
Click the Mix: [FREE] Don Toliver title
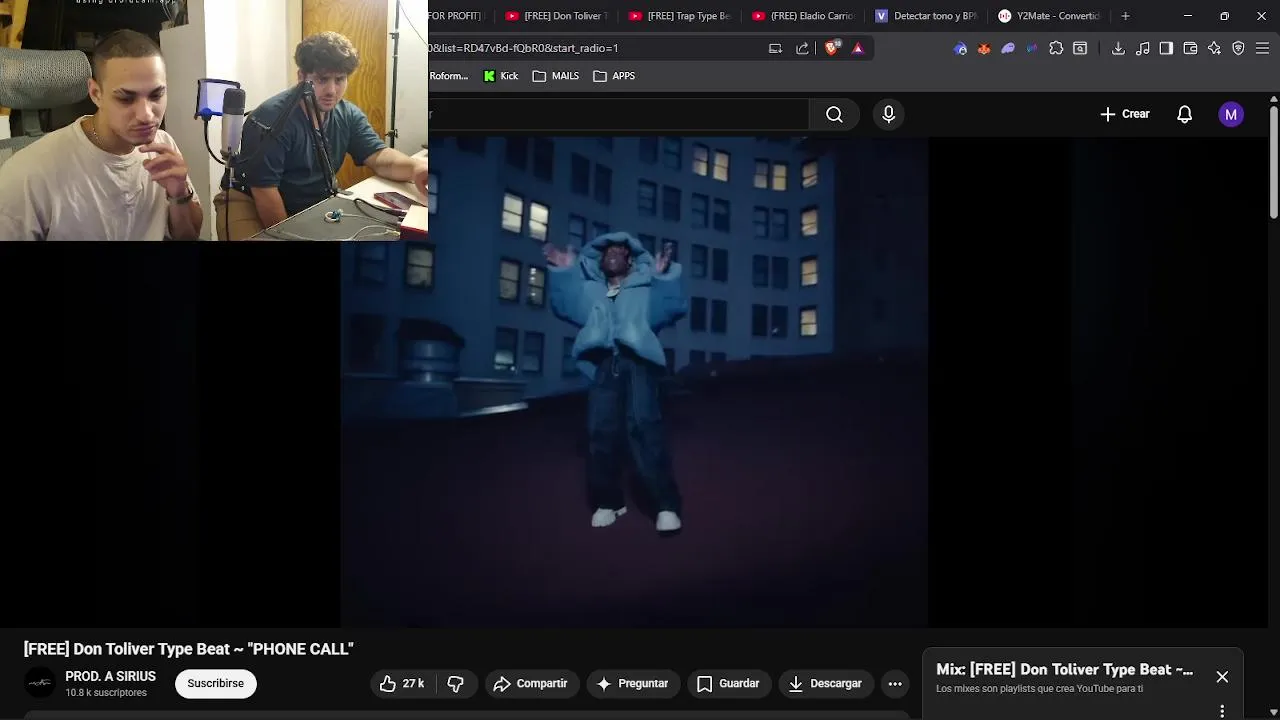pyautogui.click(x=1064, y=670)
